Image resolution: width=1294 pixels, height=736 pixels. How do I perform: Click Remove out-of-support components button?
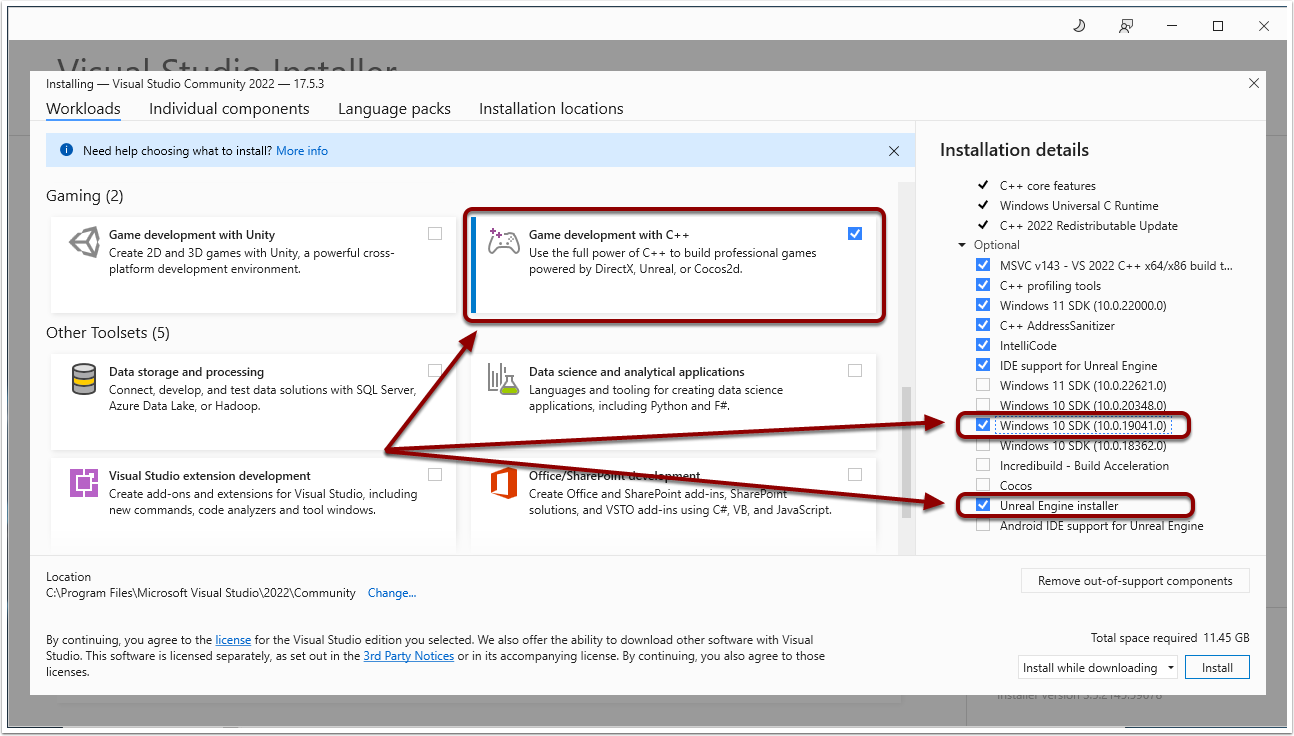1135,580
